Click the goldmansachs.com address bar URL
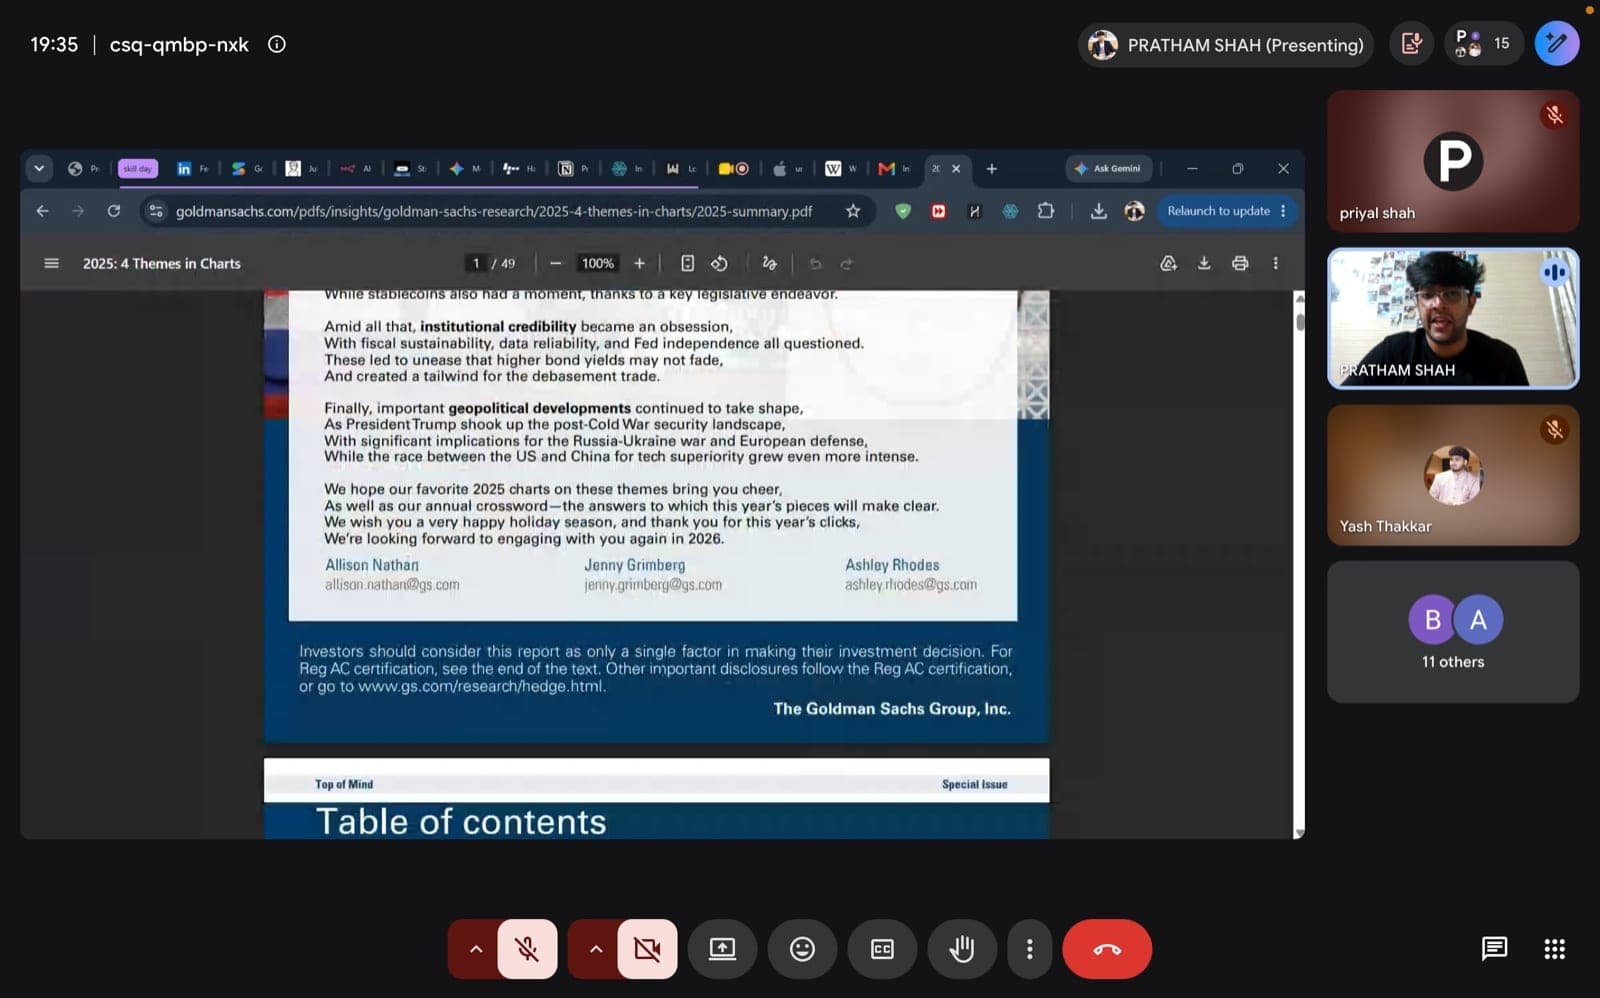The width and height of the screenshot is (1600, 998). click(494, 211)
